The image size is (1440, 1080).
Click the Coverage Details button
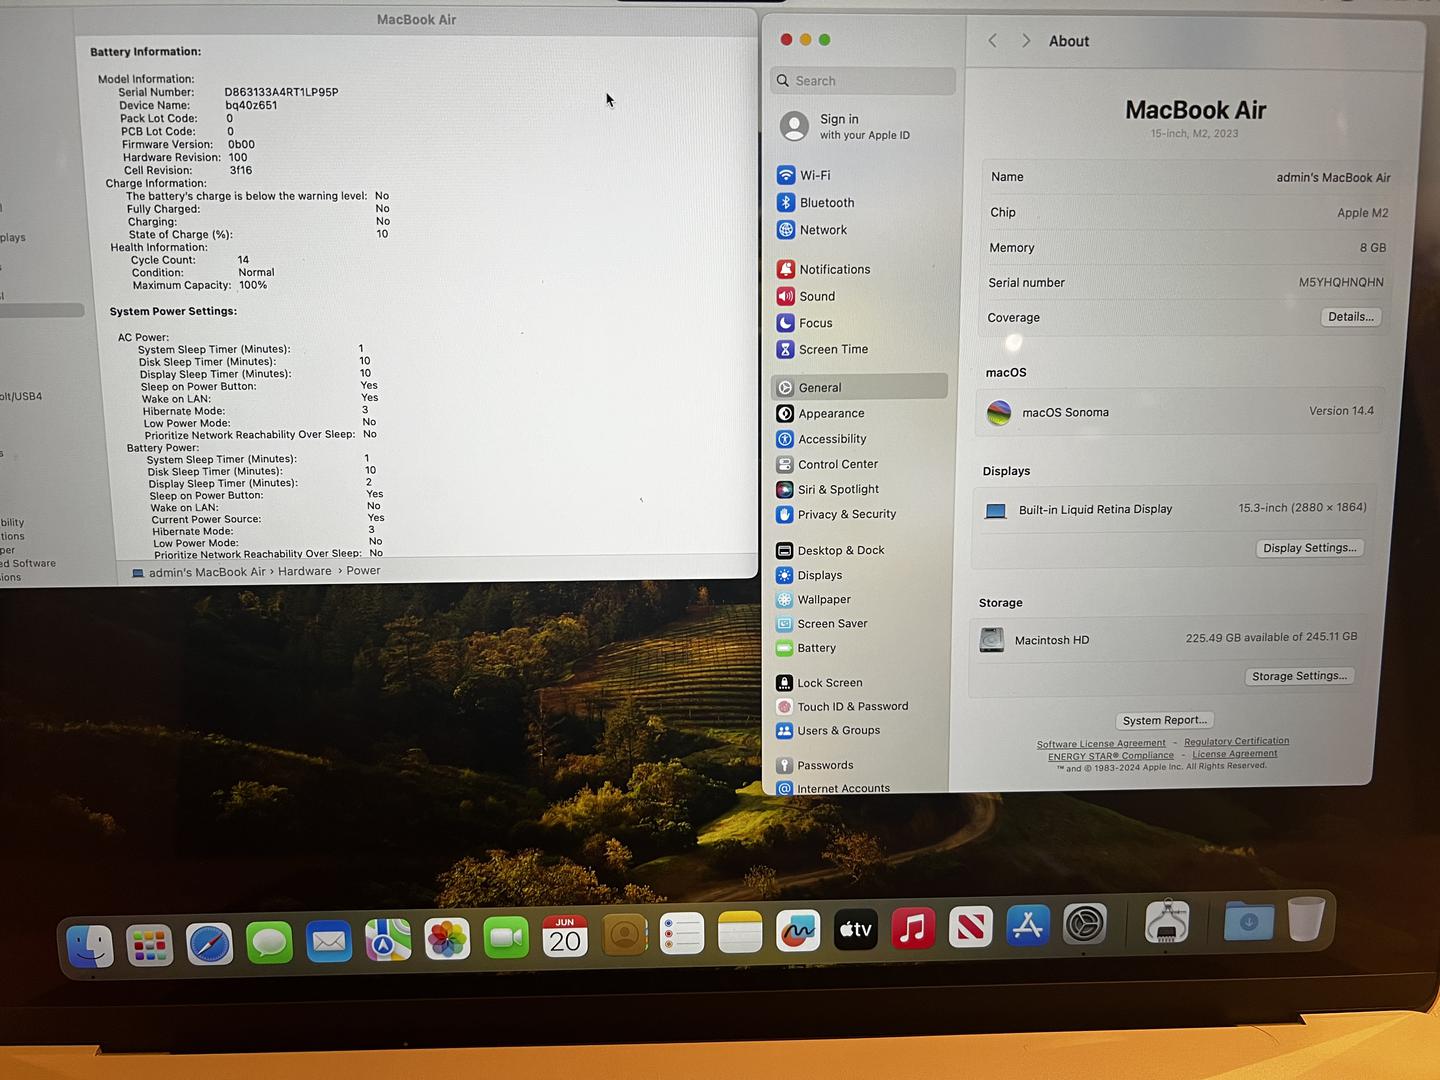pos(1351,317)
